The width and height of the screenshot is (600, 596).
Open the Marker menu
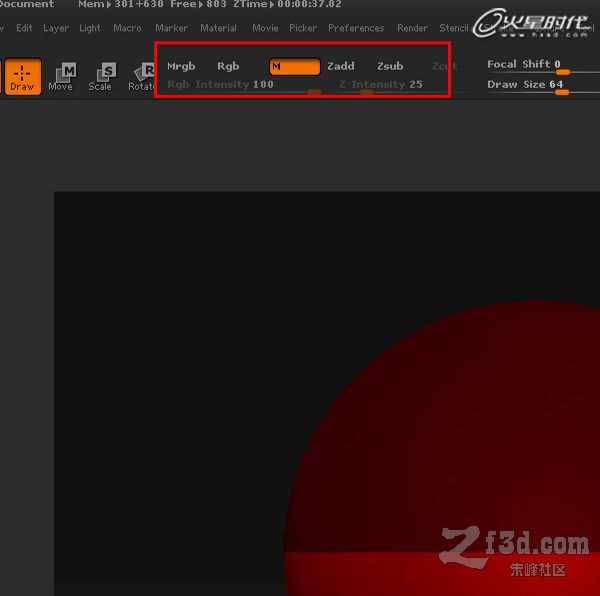click(x=171, y=28)
